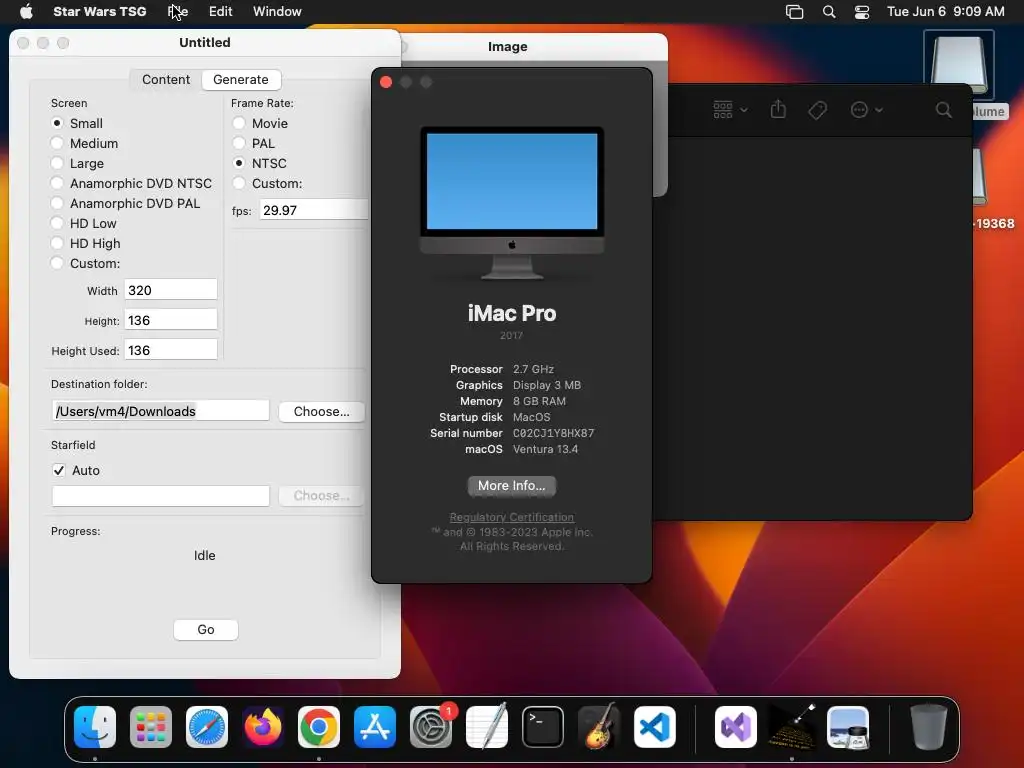Open the Edit menu
1024x768 pixels.
[x=220, y=11]
